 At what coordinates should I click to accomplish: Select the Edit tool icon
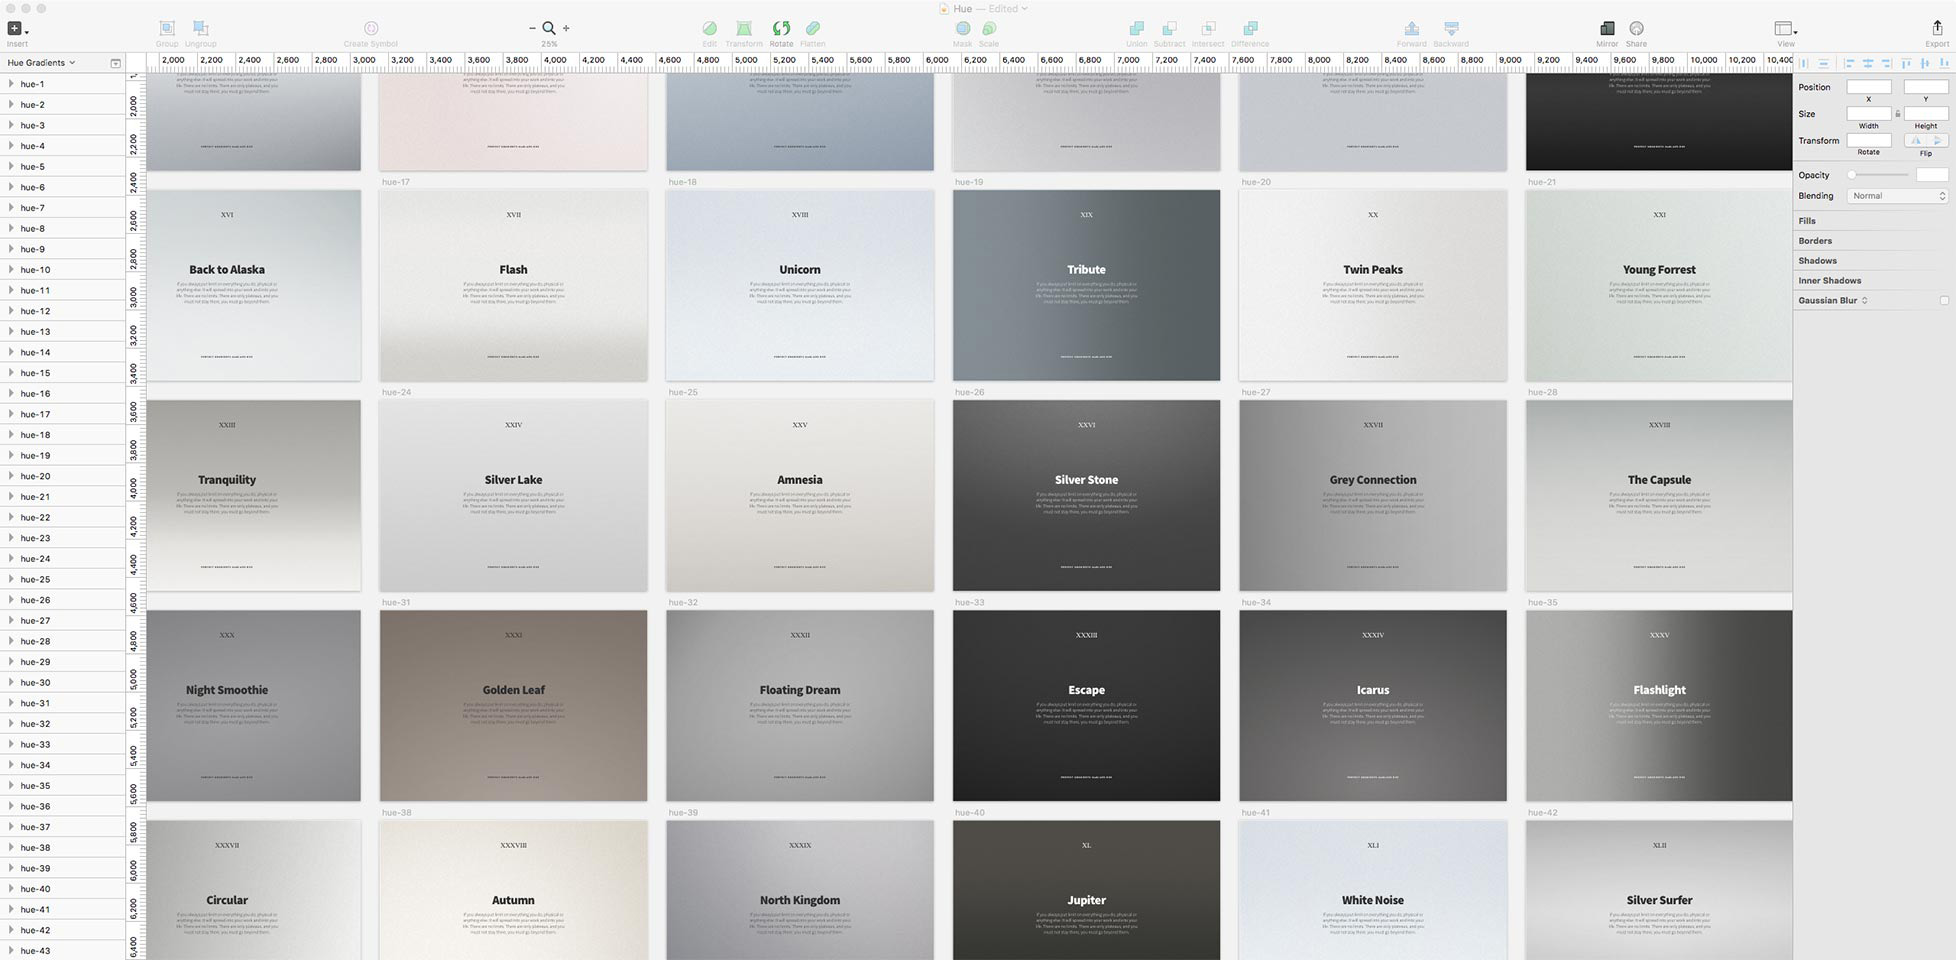pos(709,28)
